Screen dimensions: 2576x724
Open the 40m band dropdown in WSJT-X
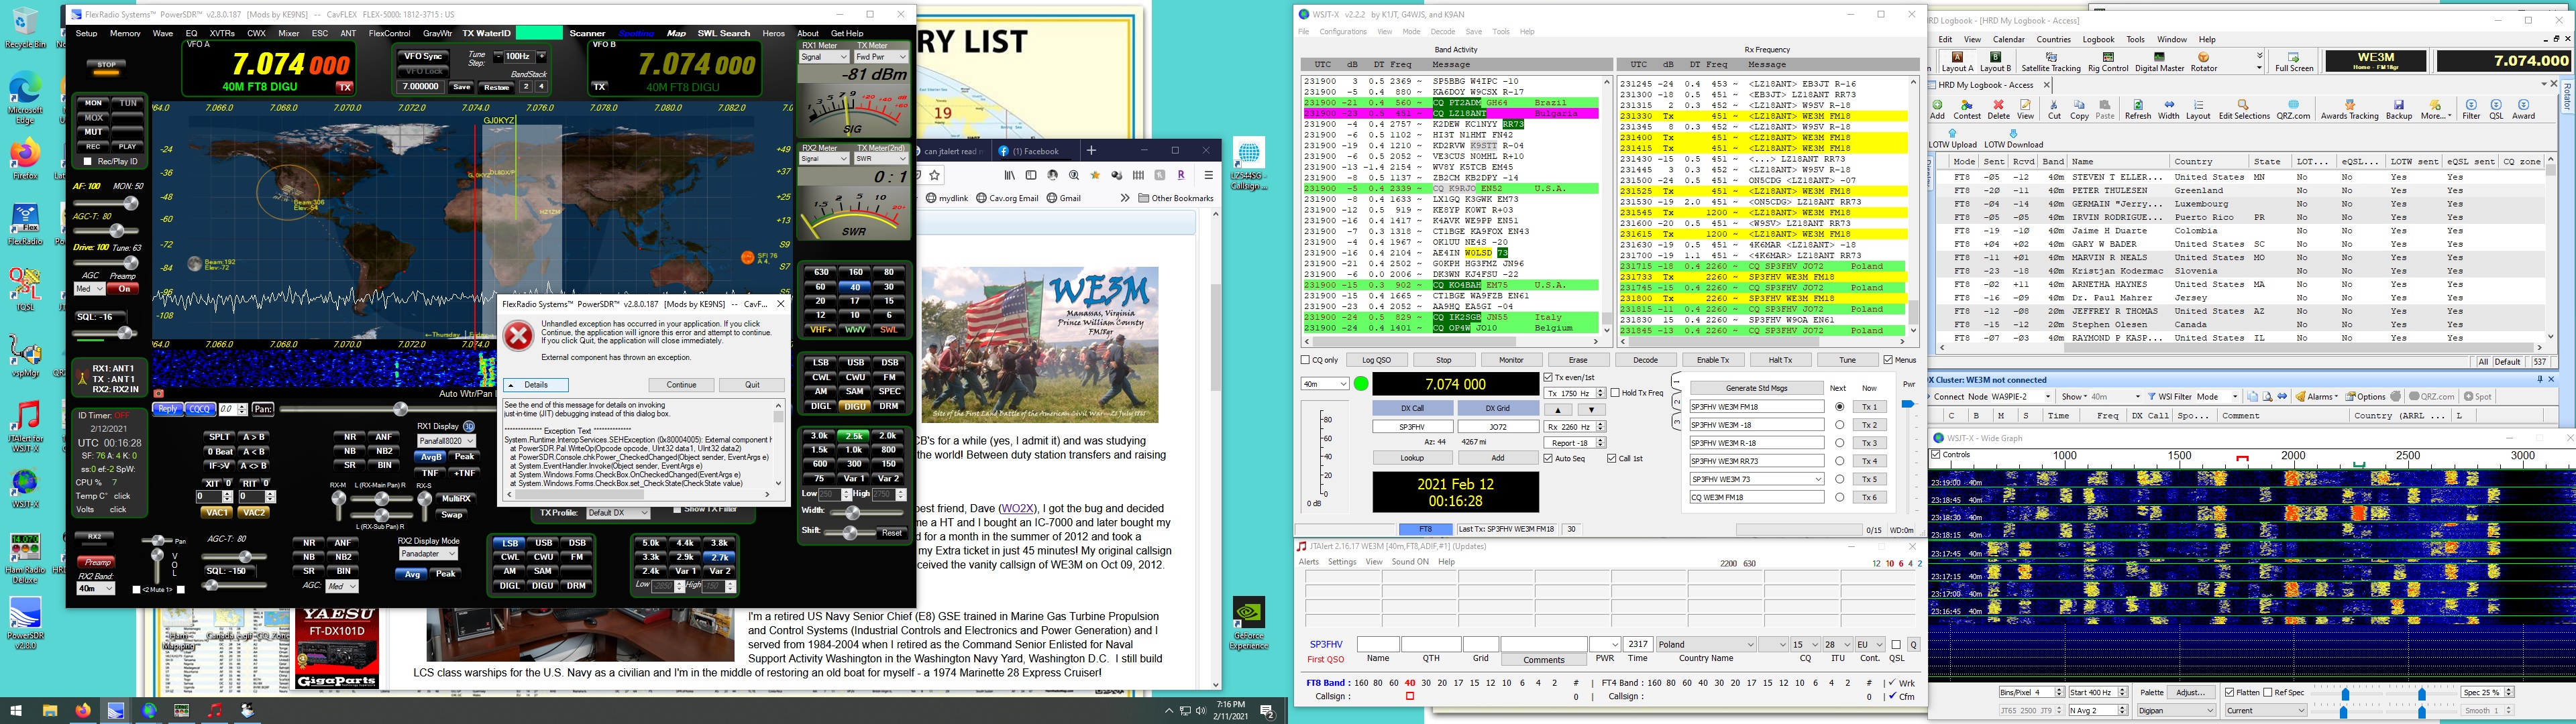pos(1324,384)
